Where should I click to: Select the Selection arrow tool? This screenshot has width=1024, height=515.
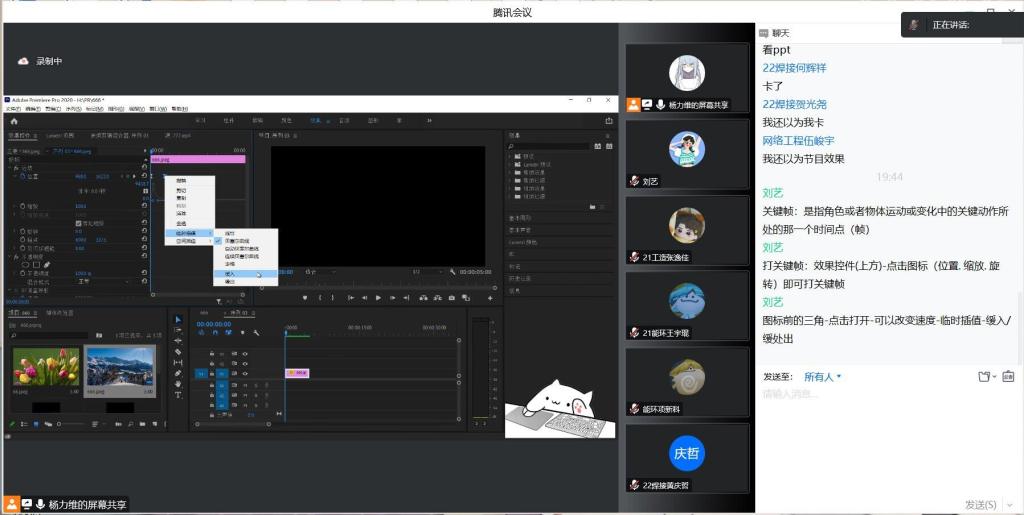point(178,320)
